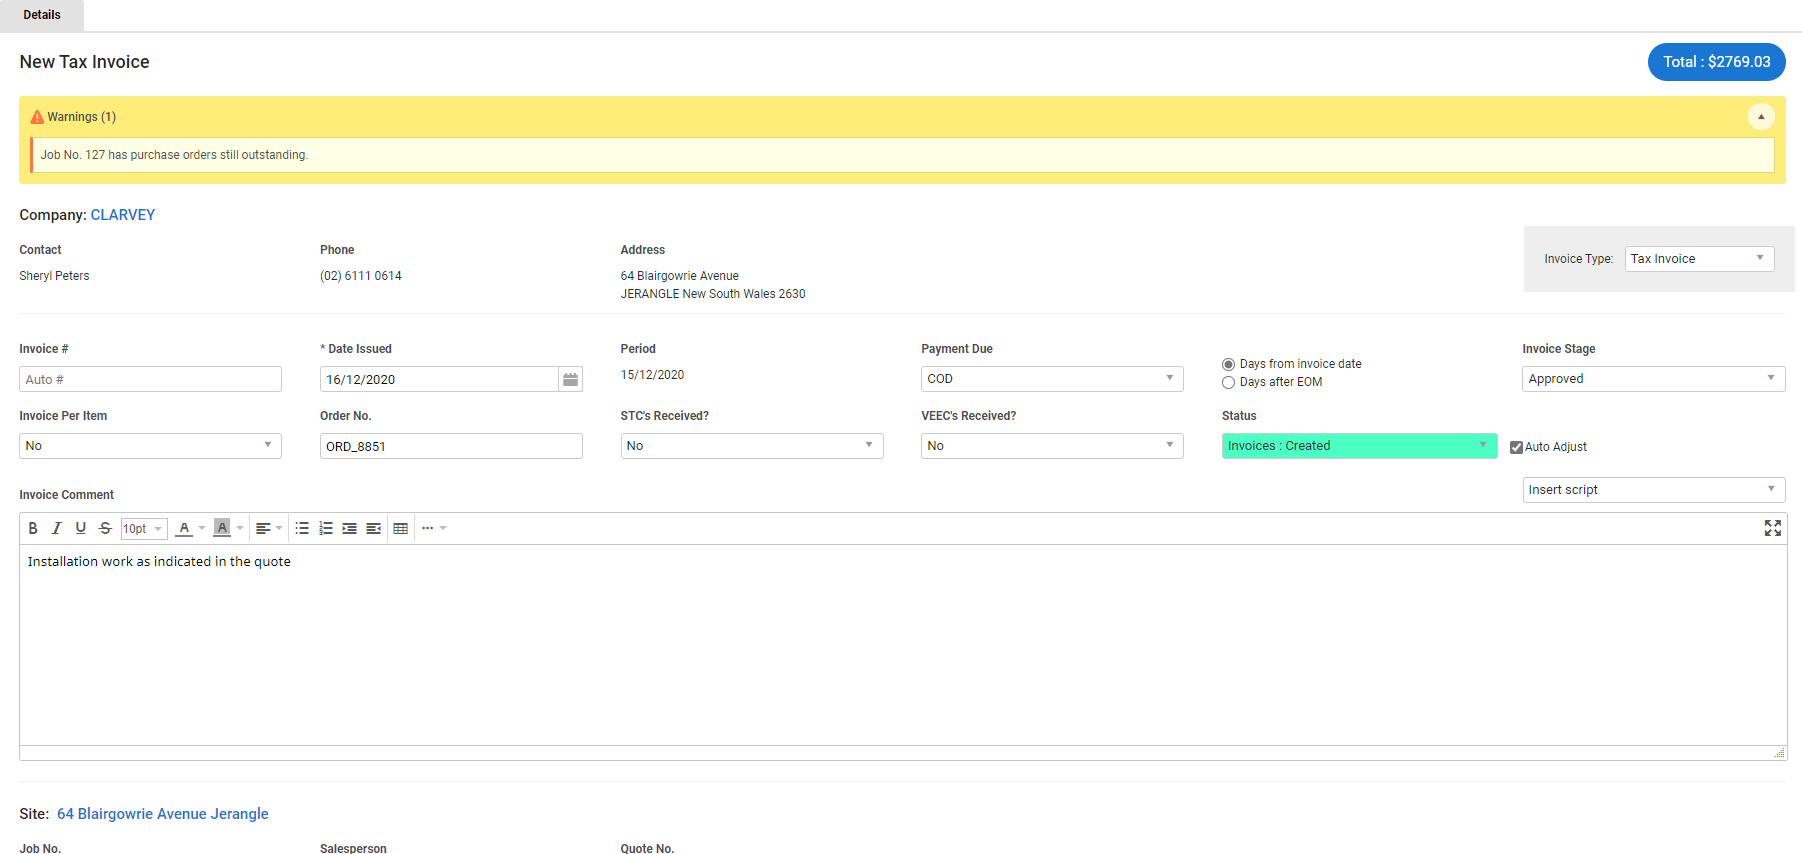Click phone number (02) 6111 0614

coord(361,276)
